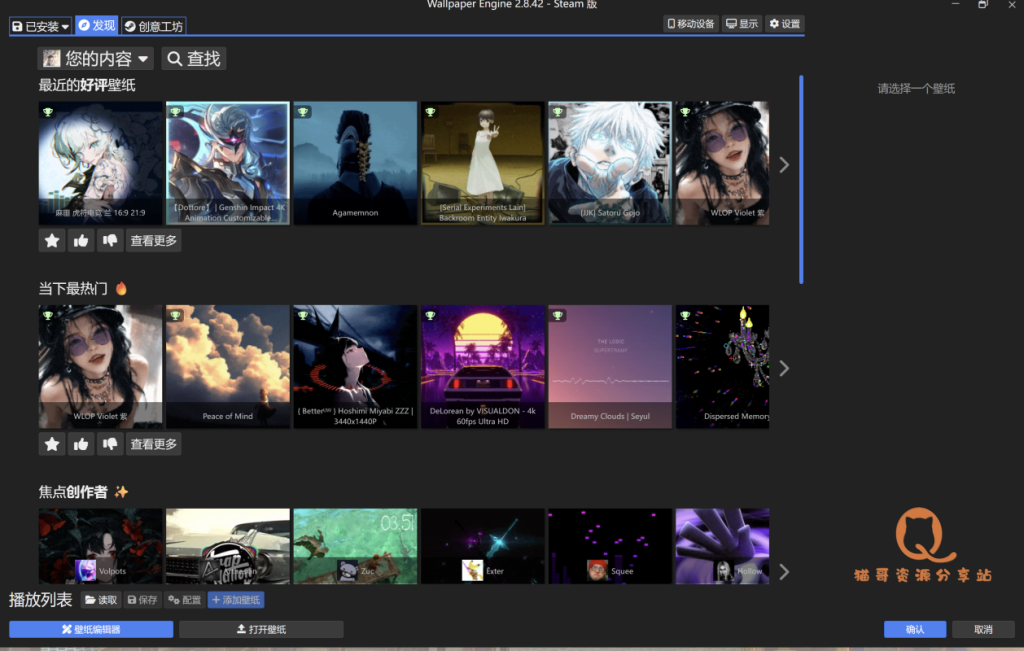Open creator Volpots card
1024x651 pixels.
pos(100,547)
